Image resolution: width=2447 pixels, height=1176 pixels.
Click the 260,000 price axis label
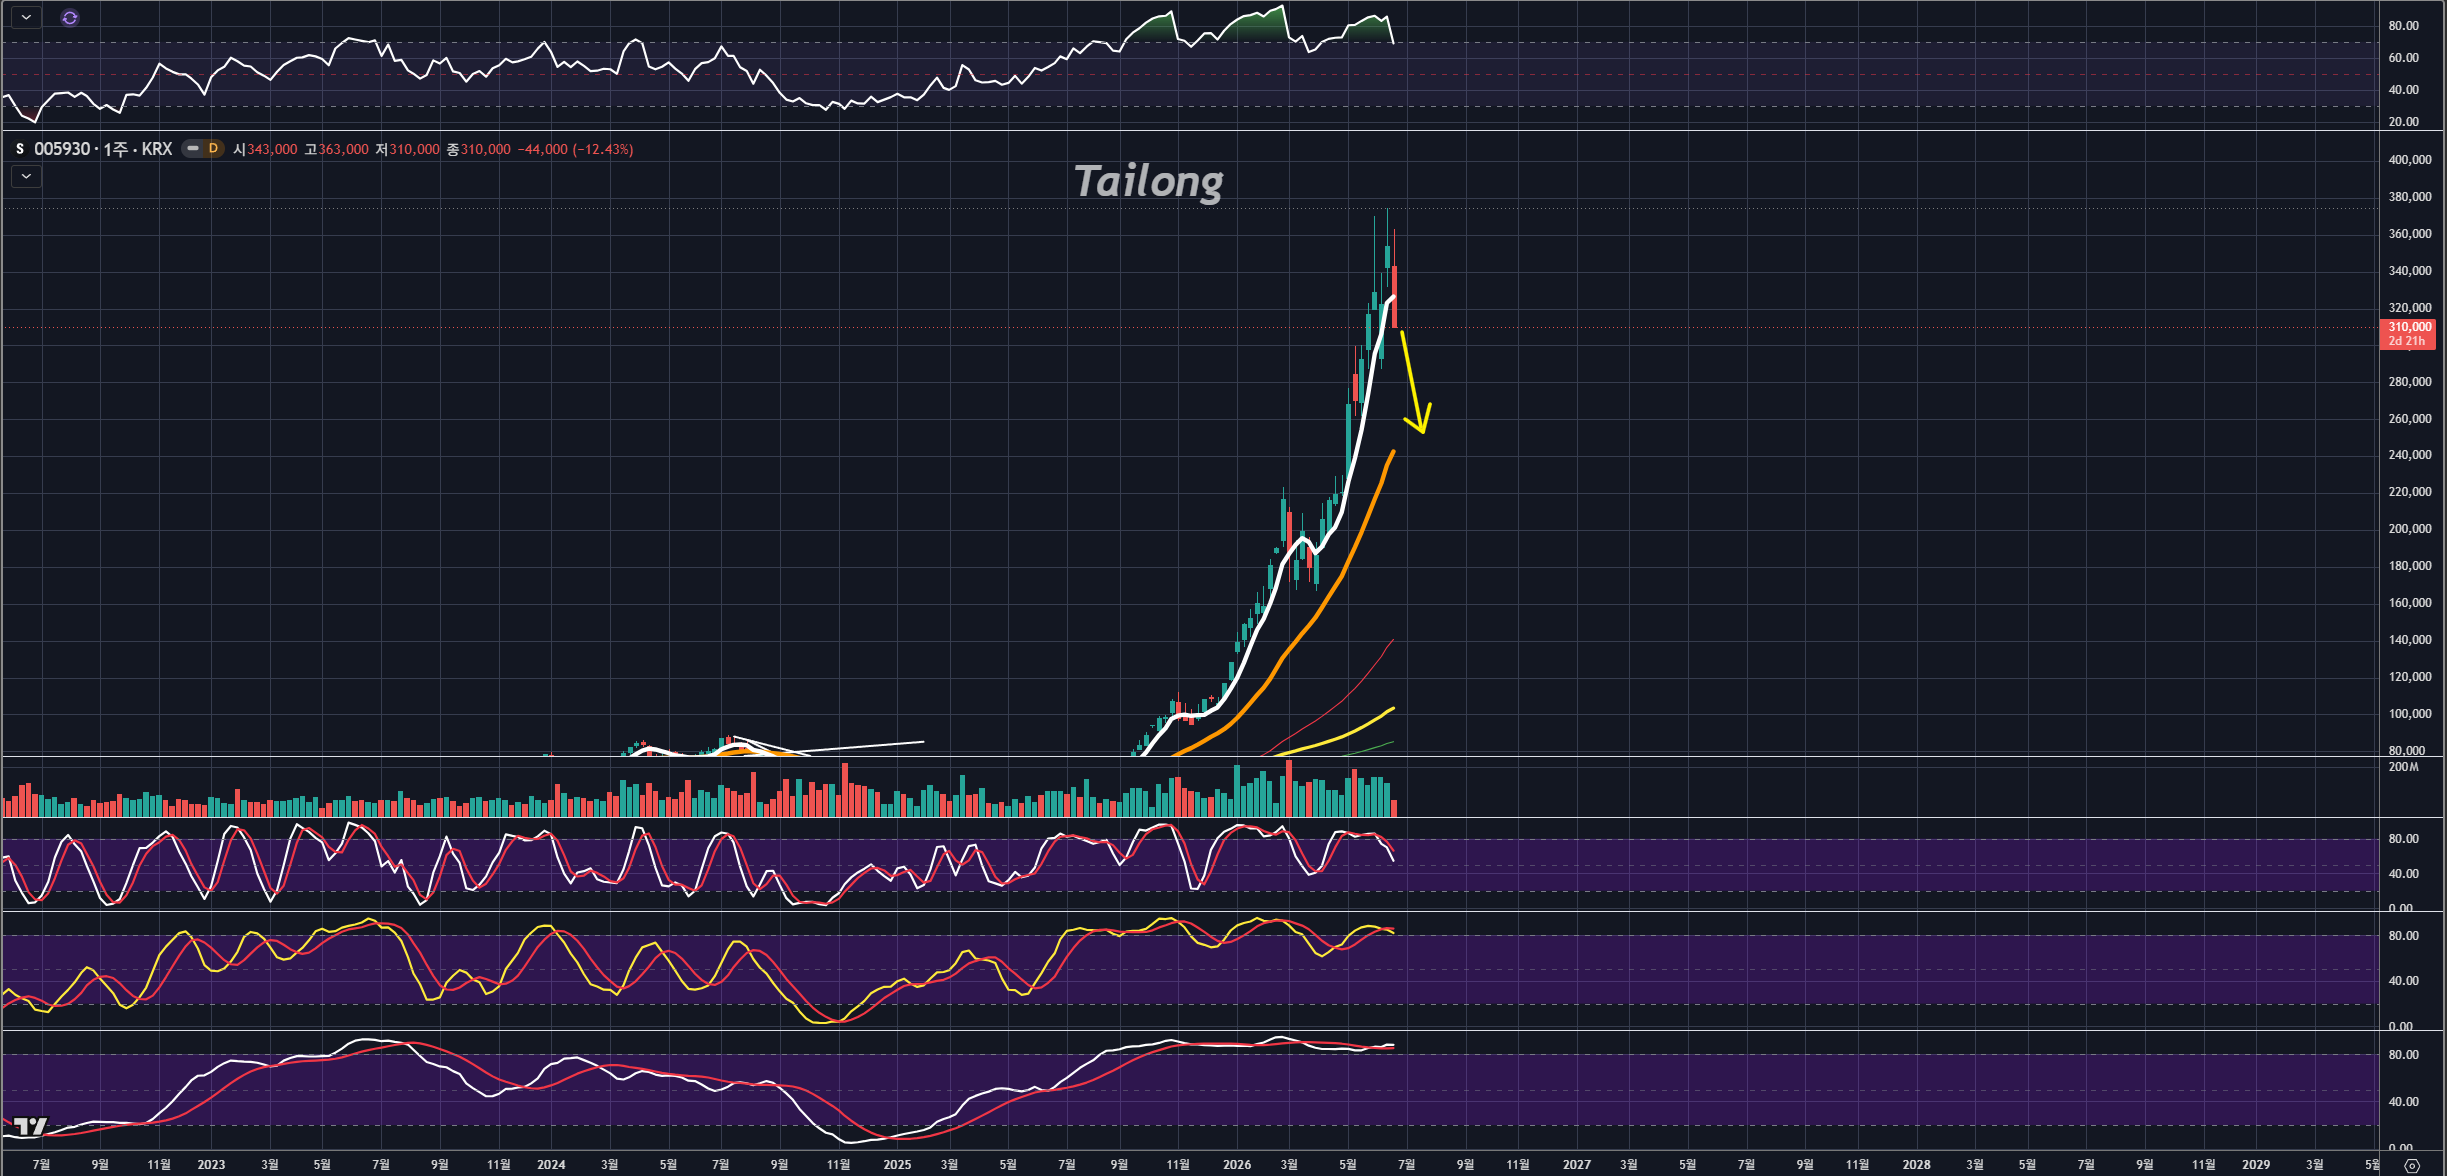point(2410,419)
